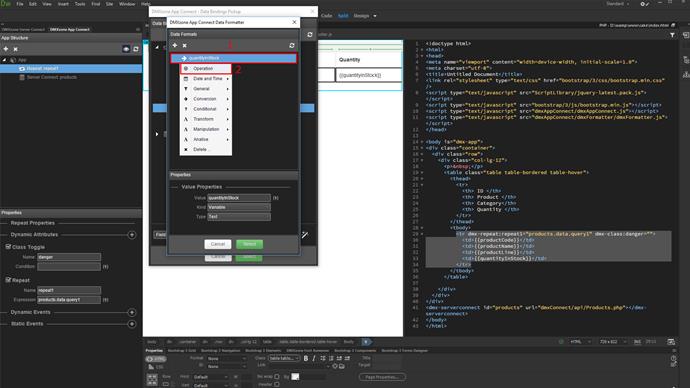Click the Dreamweaver Dw logo
This screenshot has height=388, width=690.
pyautogui.click(x=5, y=4)
